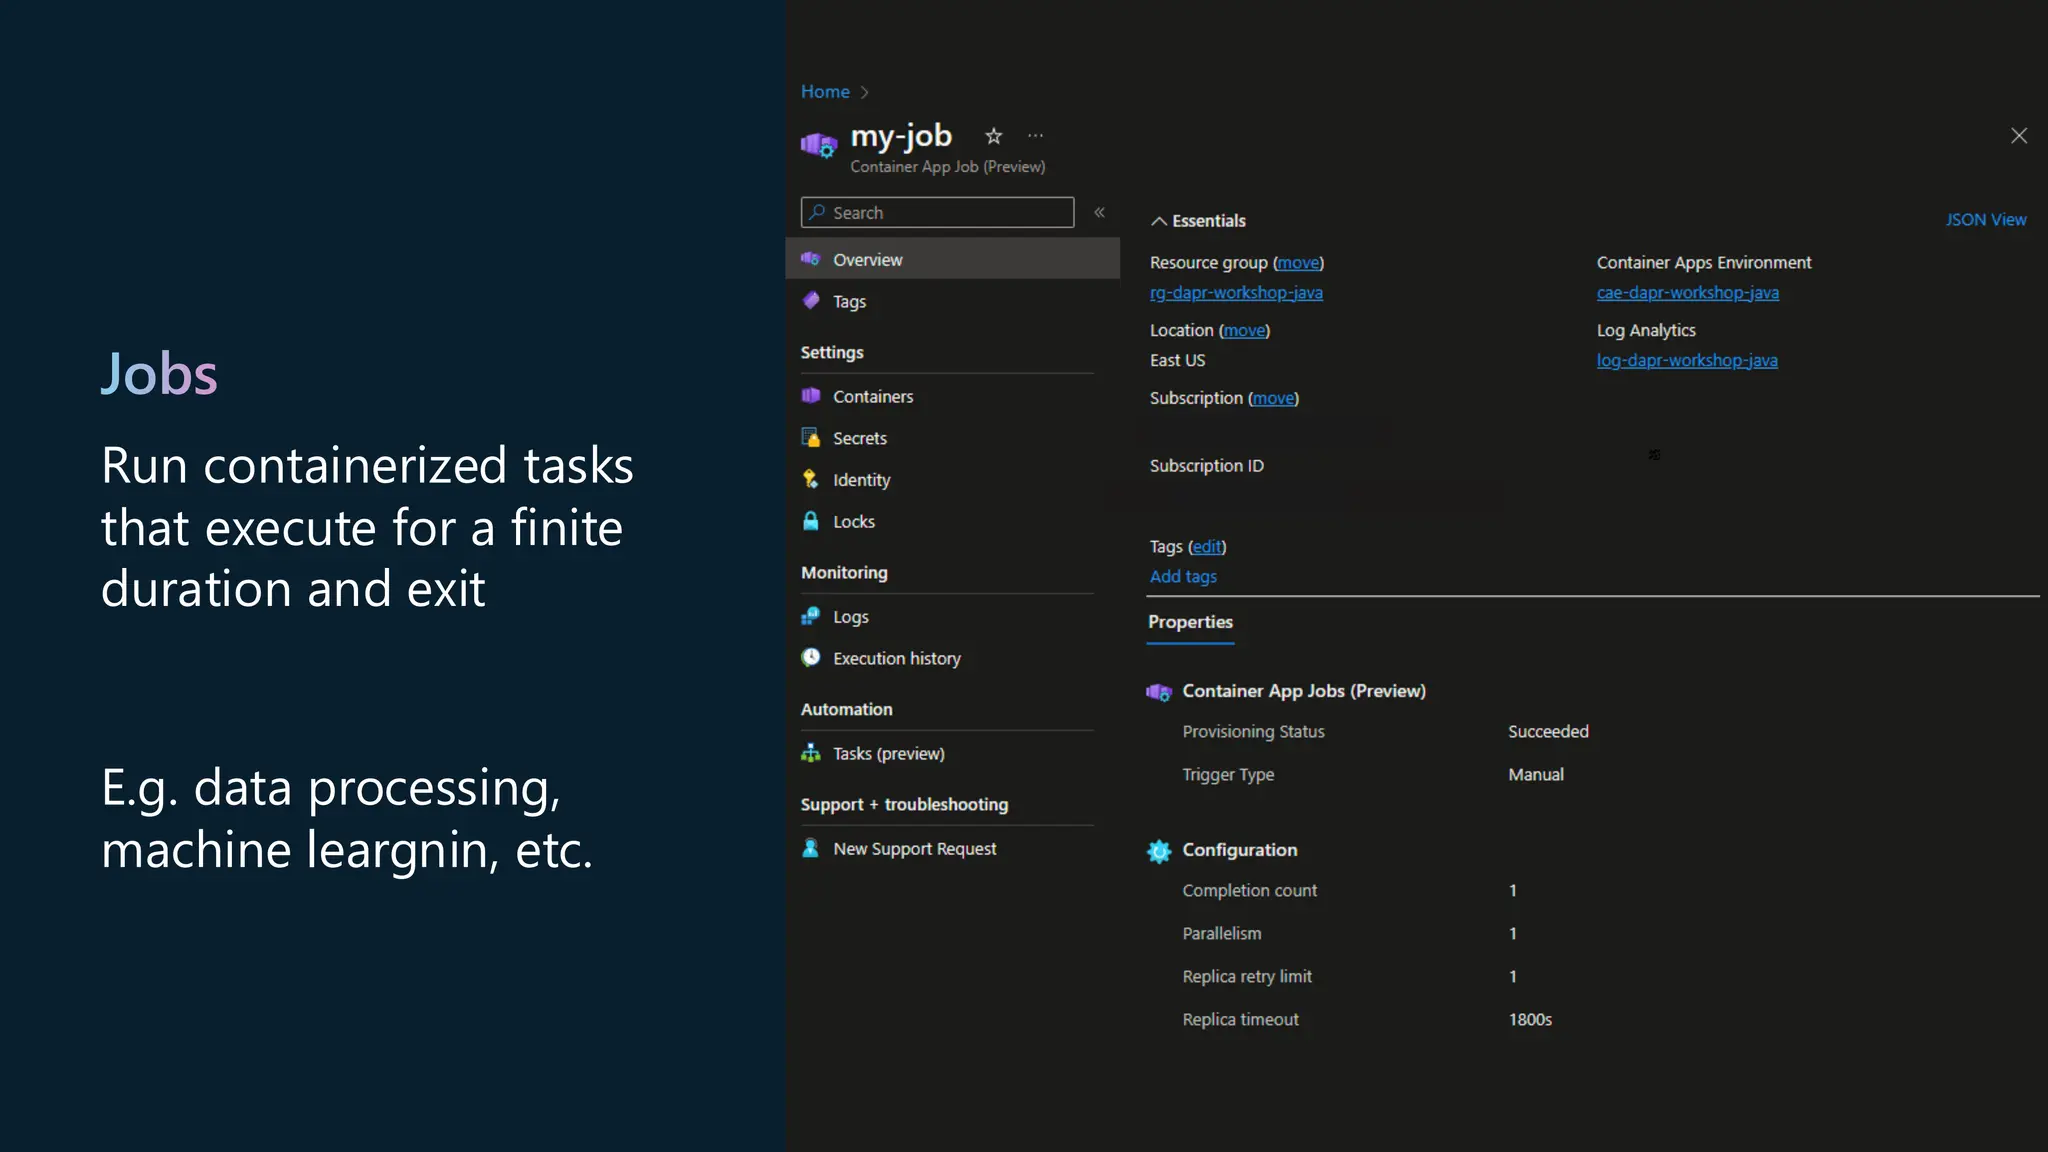Image resolution: width=2048 pixels, height=1152 pixels.
Task: Click the my-job Container App Job icon
Action: pos(818,145)
